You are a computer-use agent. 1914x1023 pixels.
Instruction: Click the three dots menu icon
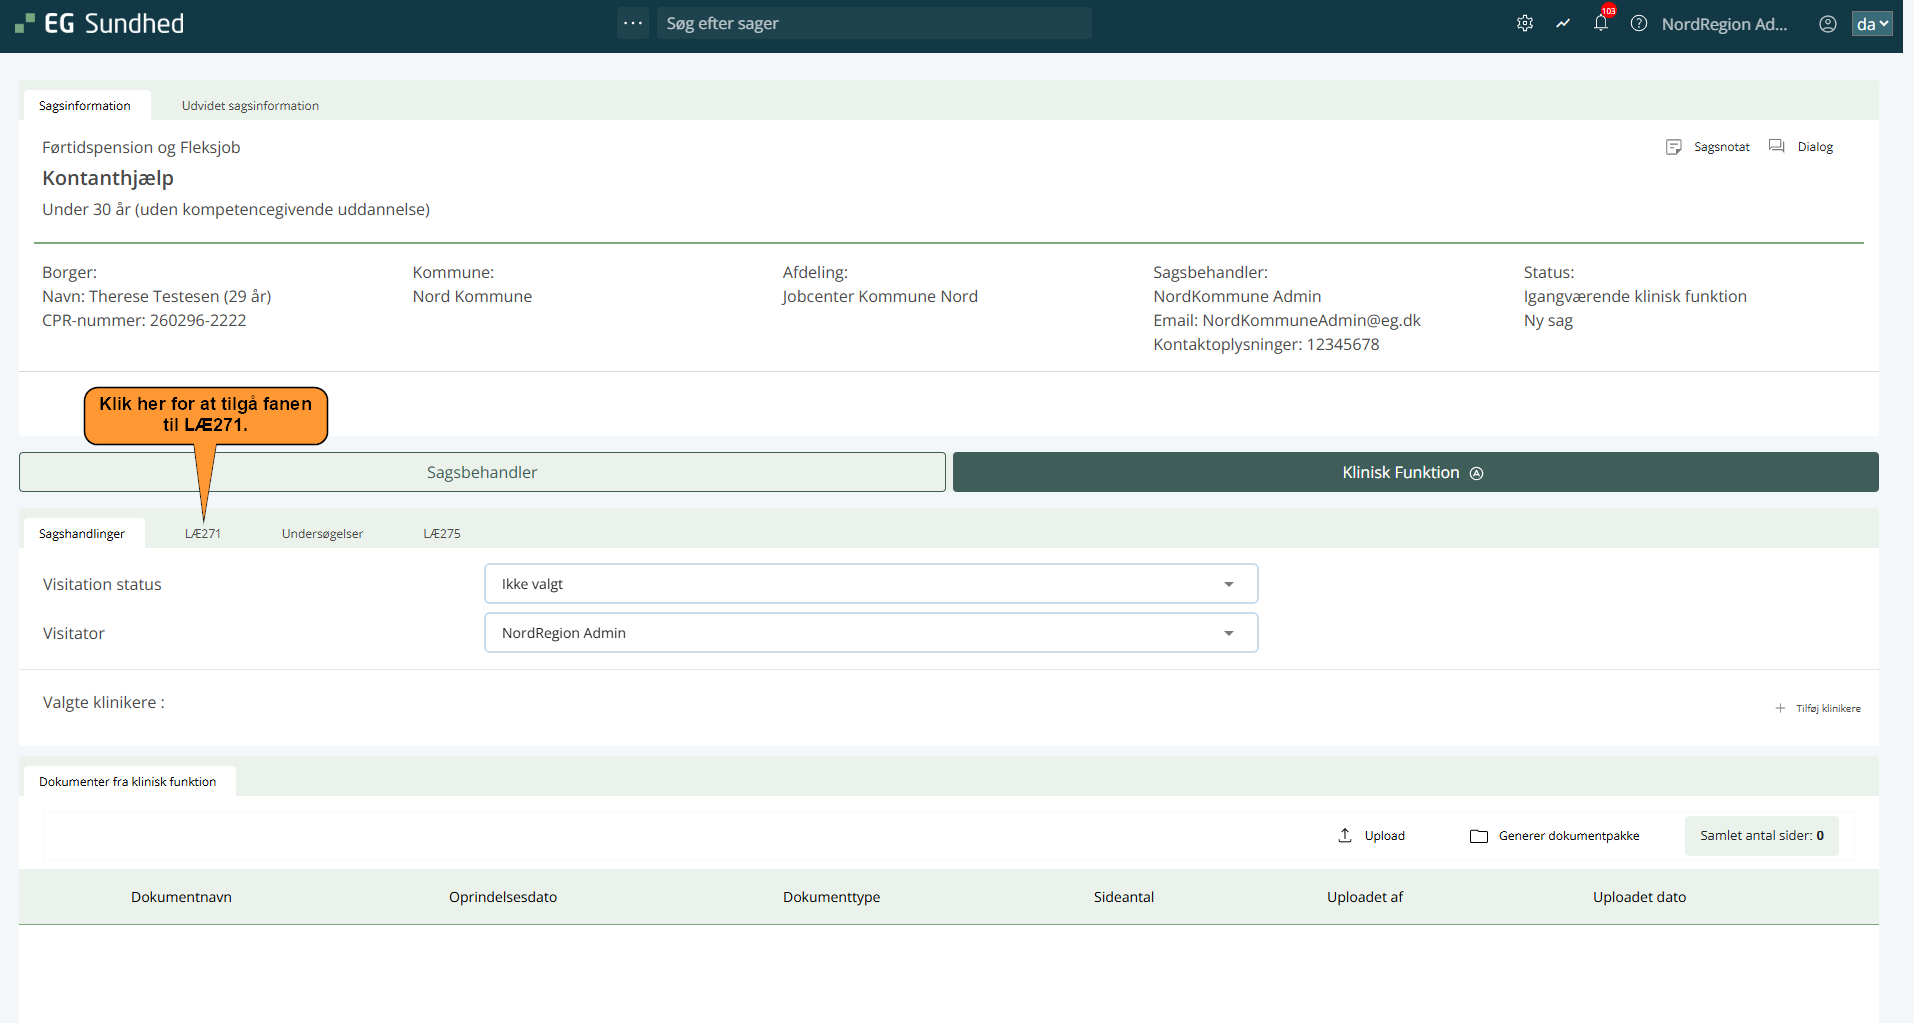click(x=633, y=23)
